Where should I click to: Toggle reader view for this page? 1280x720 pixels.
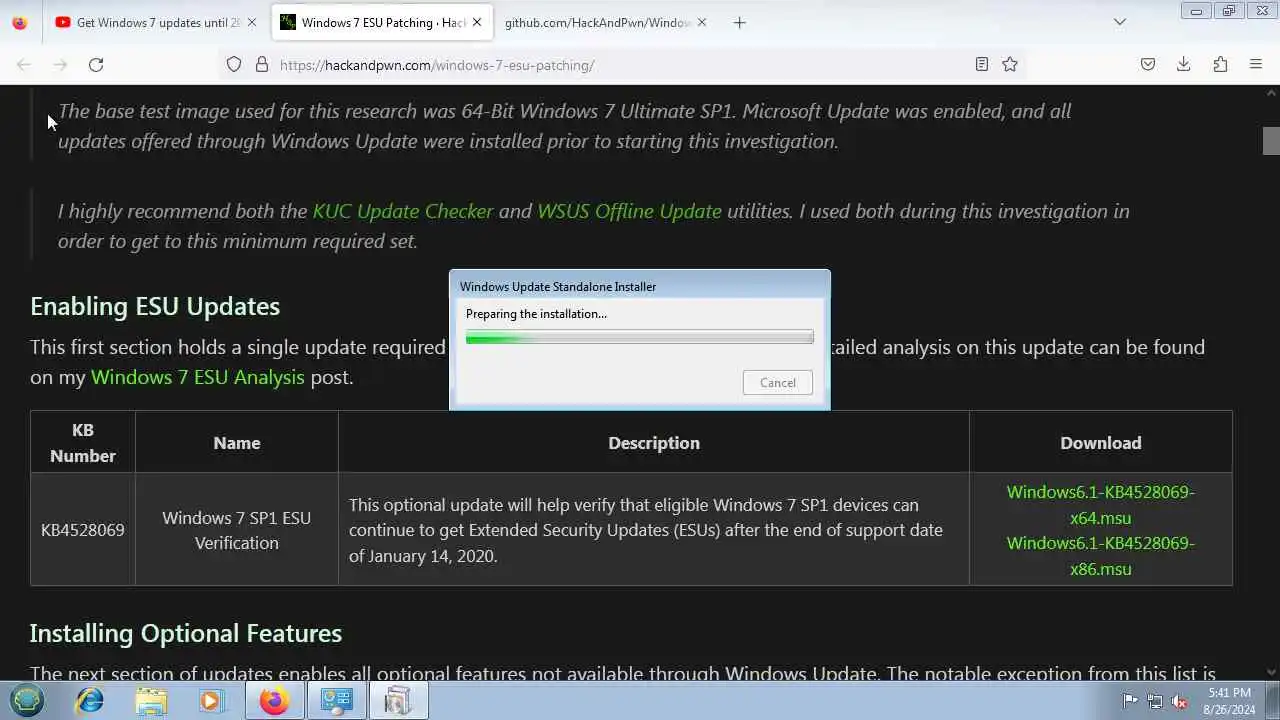(982, 65)
